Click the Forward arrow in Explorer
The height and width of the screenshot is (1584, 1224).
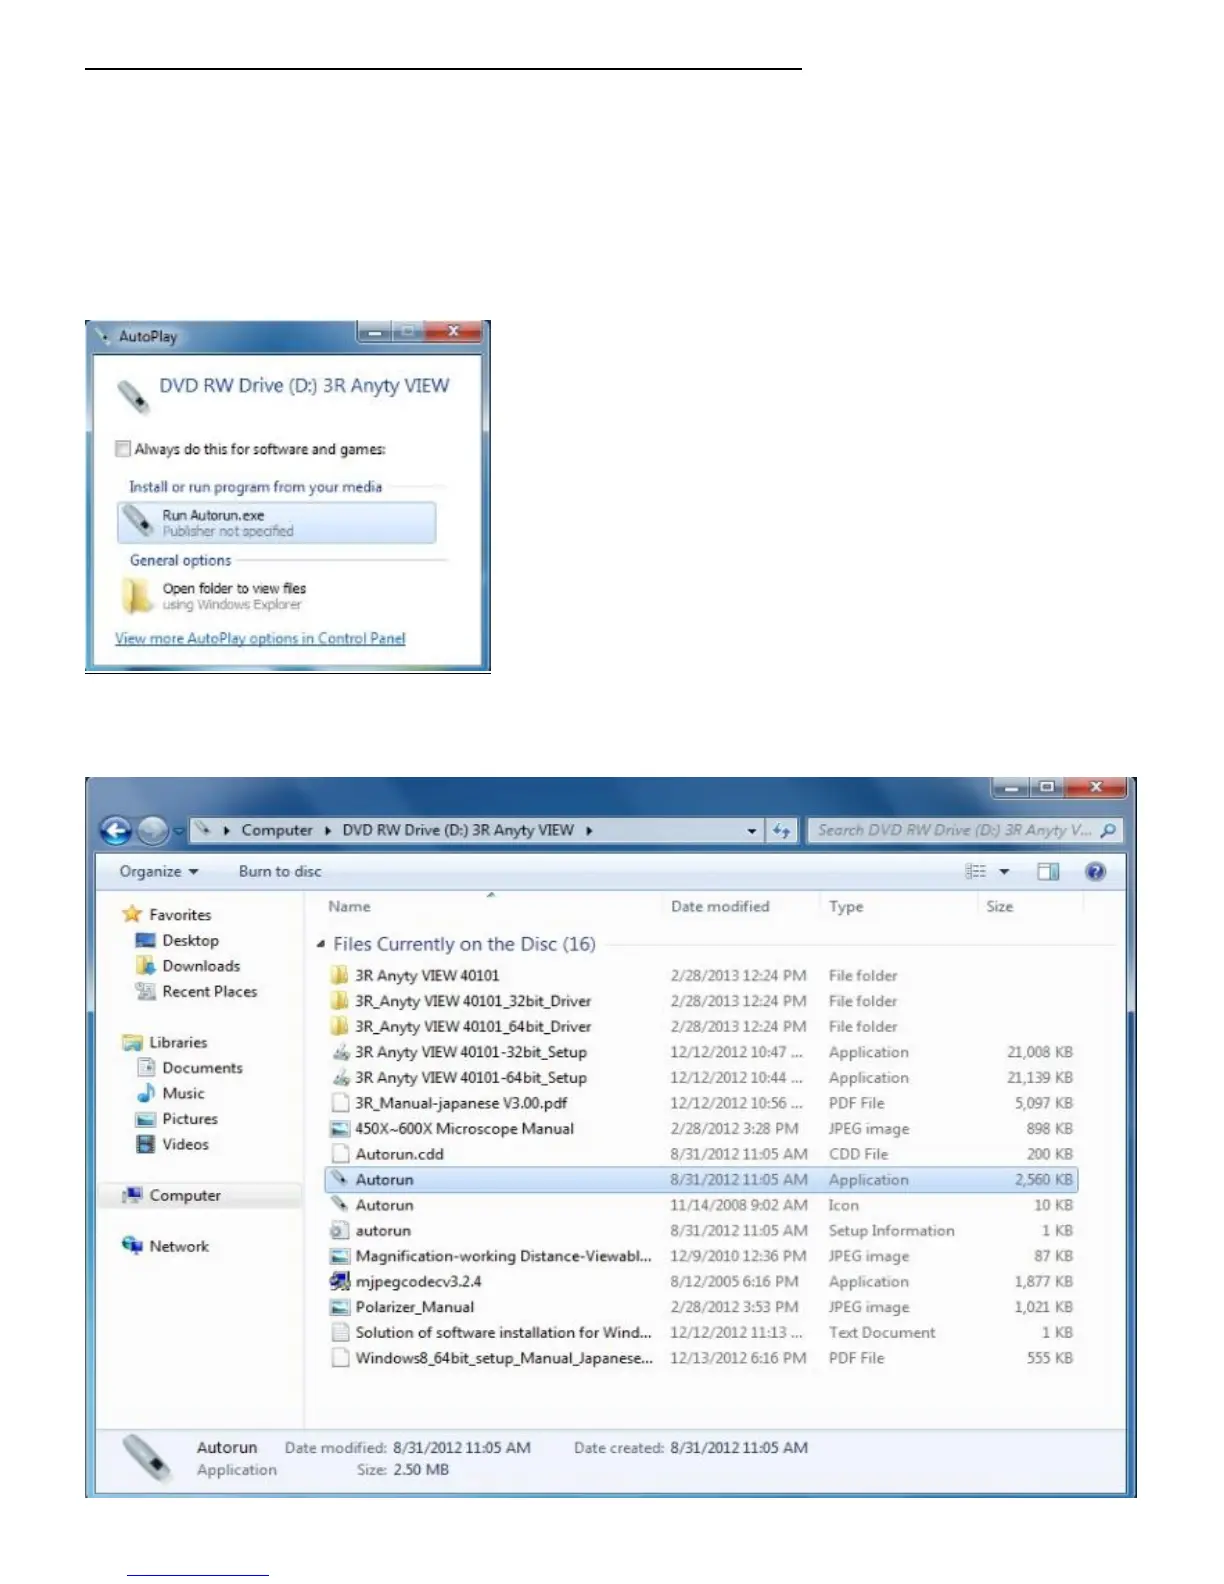152,830
